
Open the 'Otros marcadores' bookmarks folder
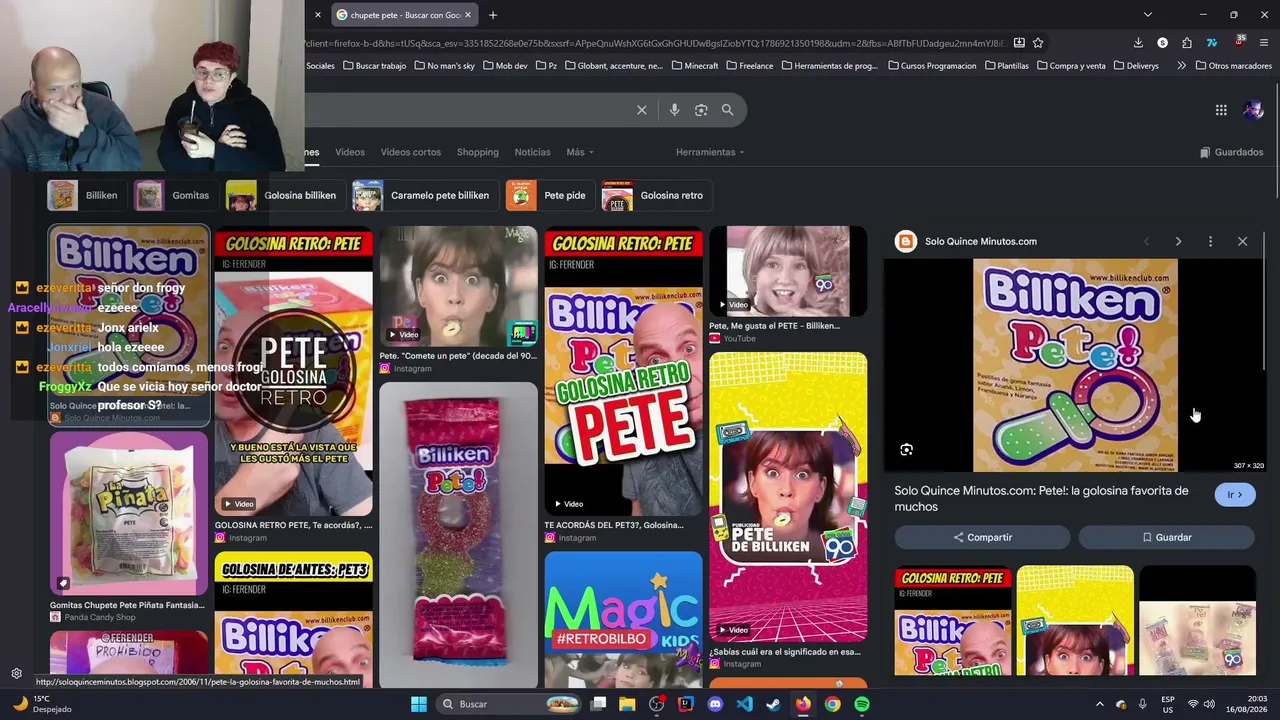1232,66
